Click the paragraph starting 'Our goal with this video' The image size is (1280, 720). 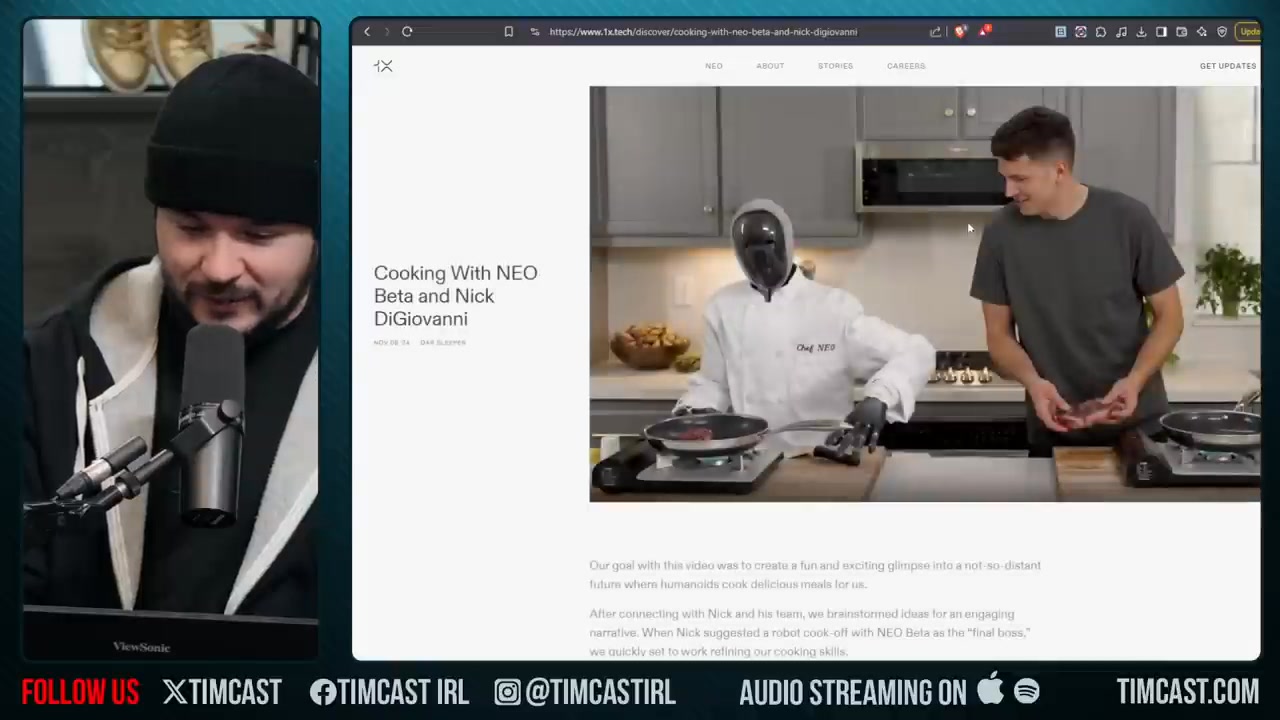pyautogui.click(x=815, y=575)
